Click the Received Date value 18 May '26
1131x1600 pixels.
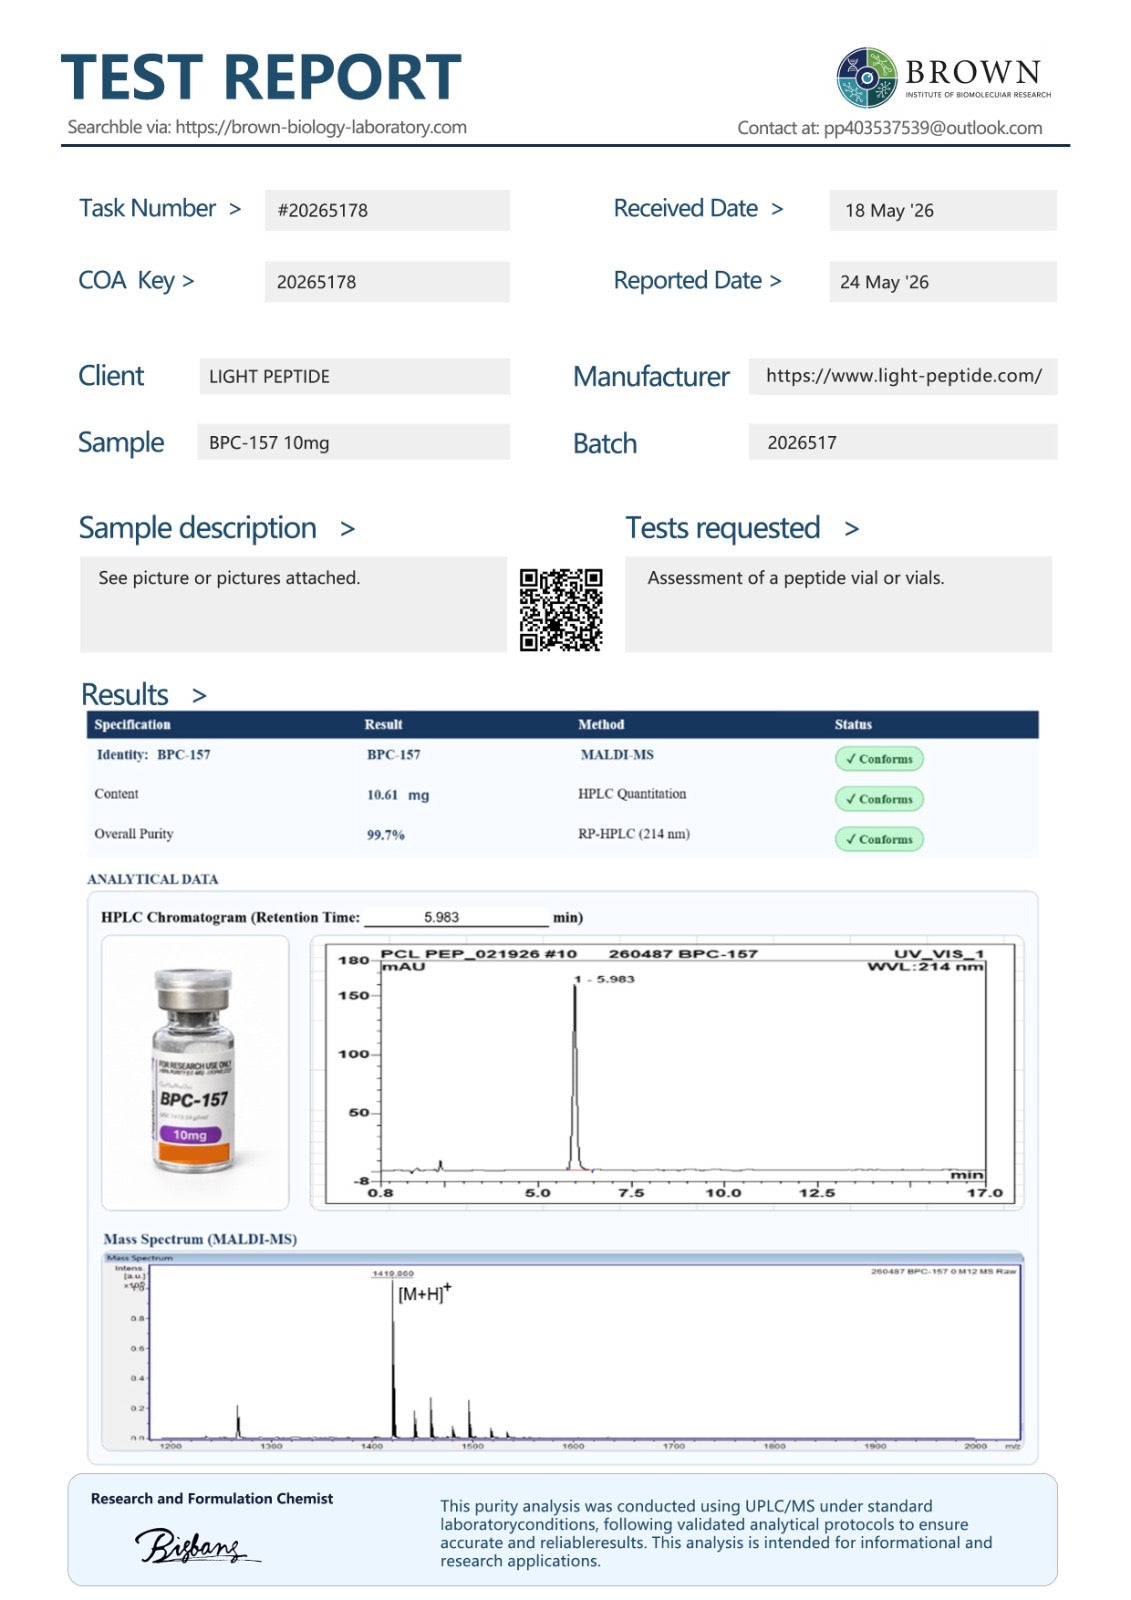pos(943,210)
